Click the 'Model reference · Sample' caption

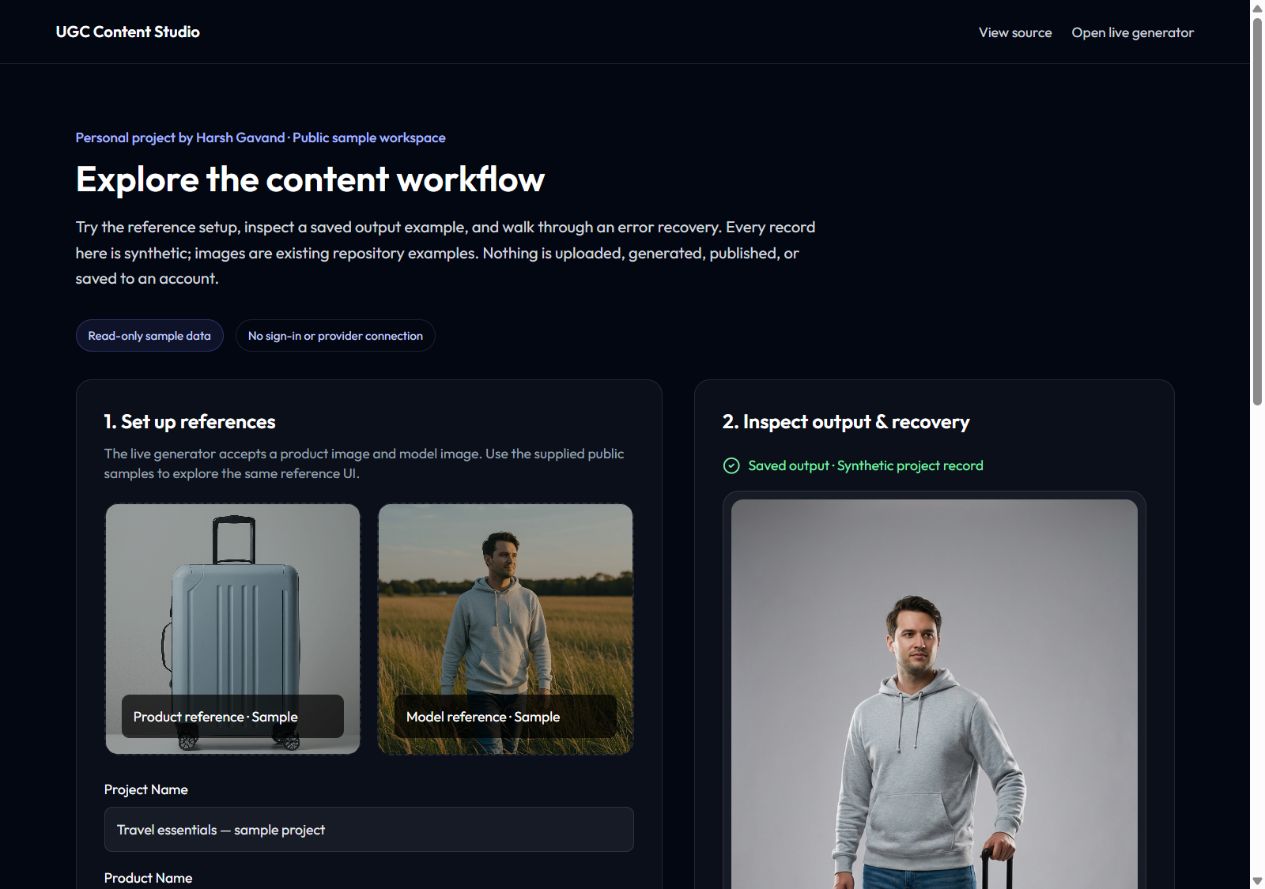click(483, 717)
